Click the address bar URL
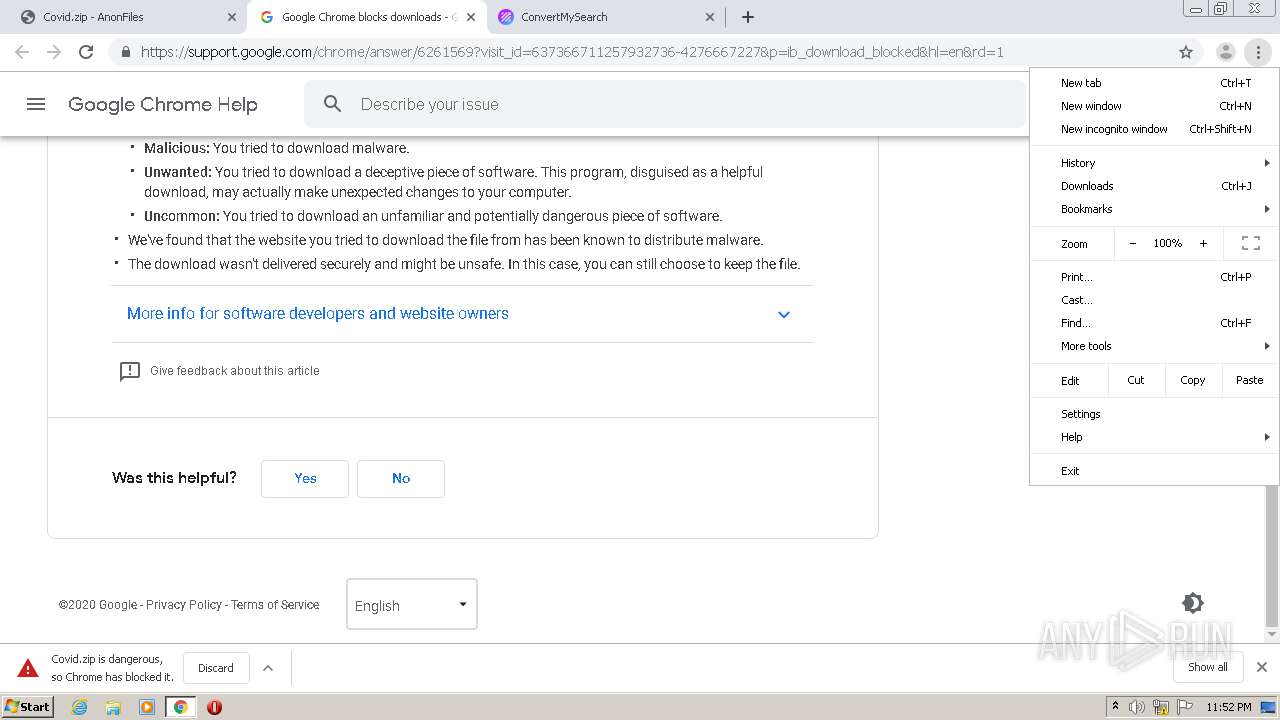1280x720 pixels. coord(572,52)
